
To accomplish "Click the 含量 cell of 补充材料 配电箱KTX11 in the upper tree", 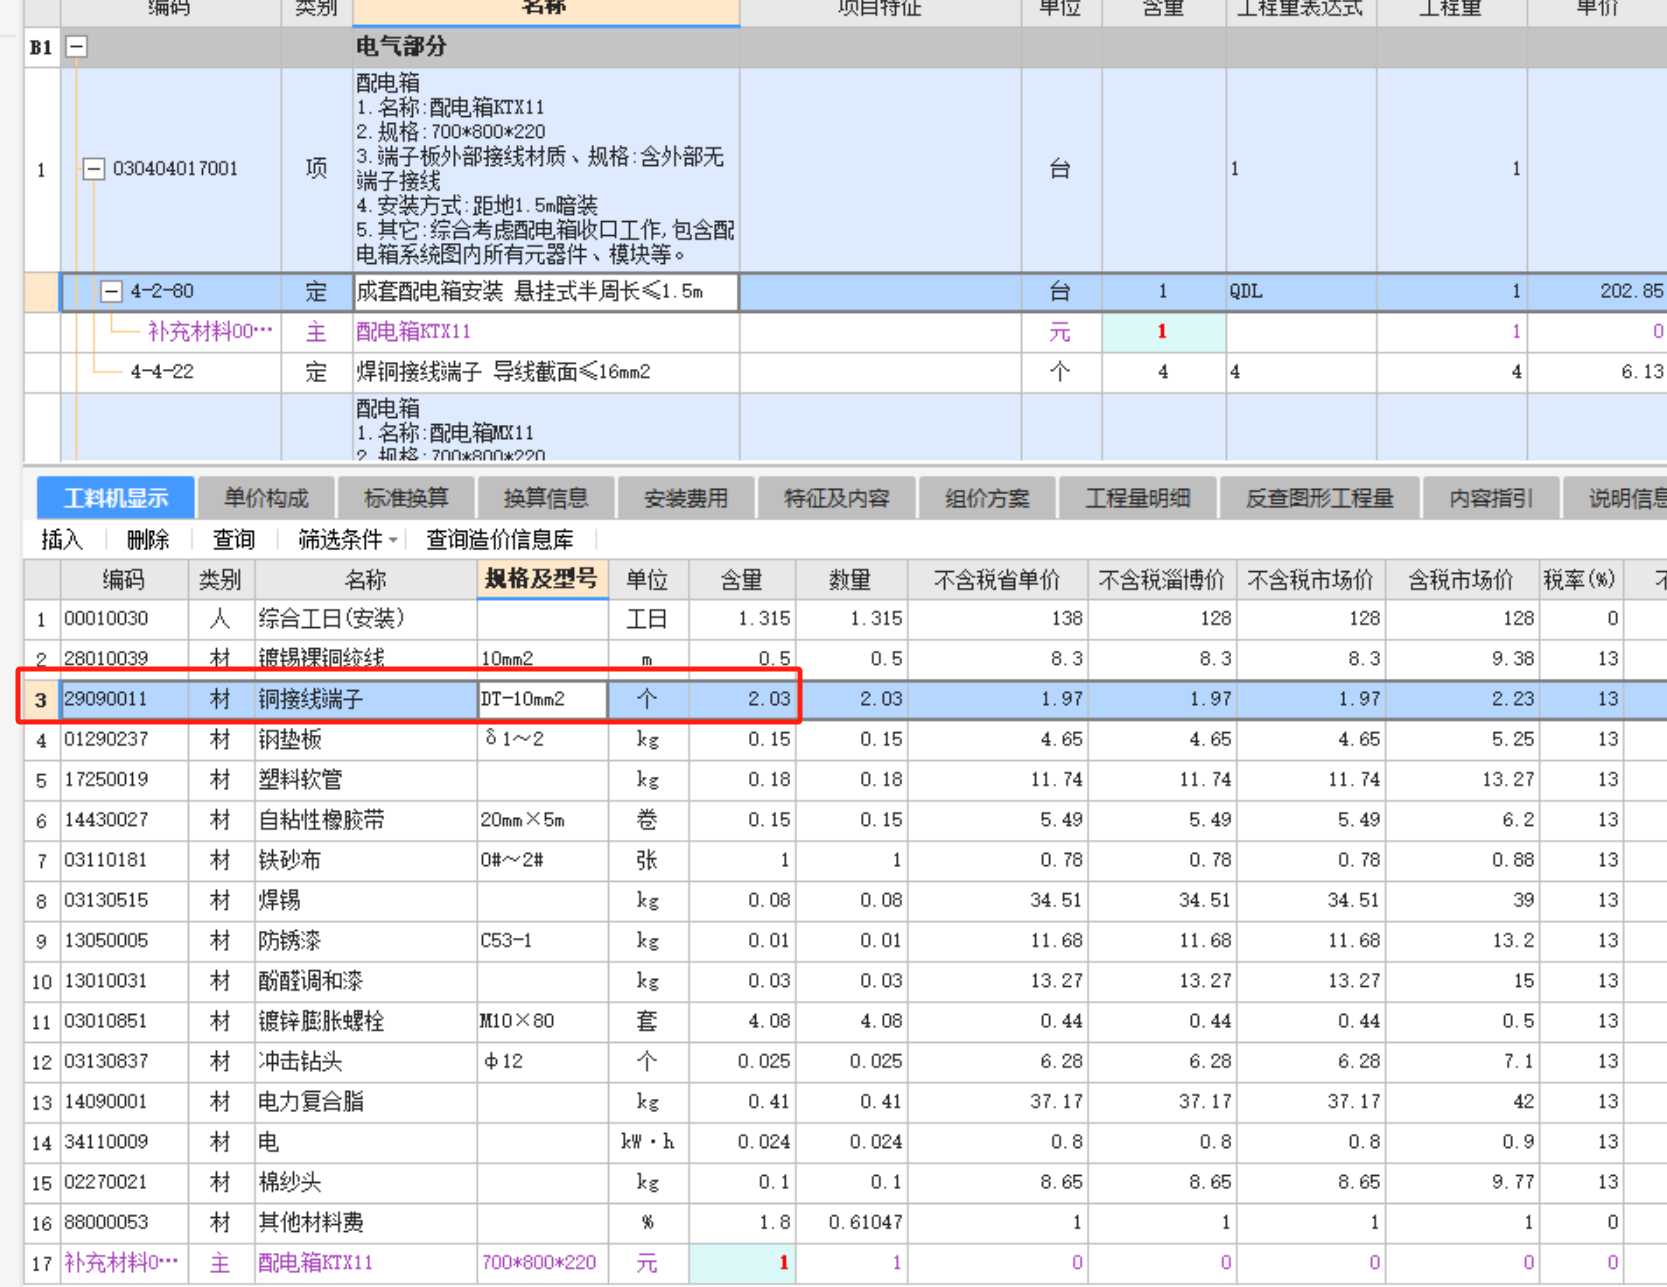I will coord(1163,332).
